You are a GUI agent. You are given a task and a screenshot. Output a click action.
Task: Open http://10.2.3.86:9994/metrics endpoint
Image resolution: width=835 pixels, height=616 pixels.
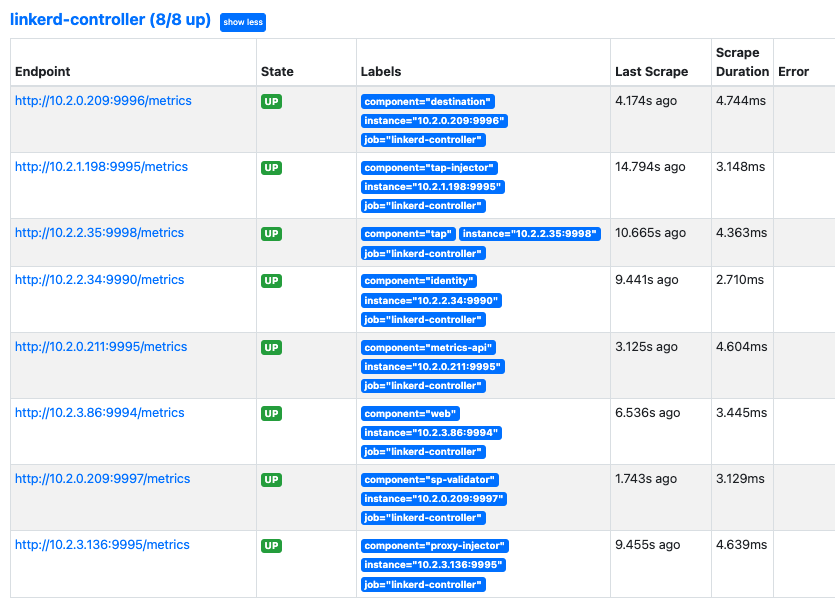point(100,413)
